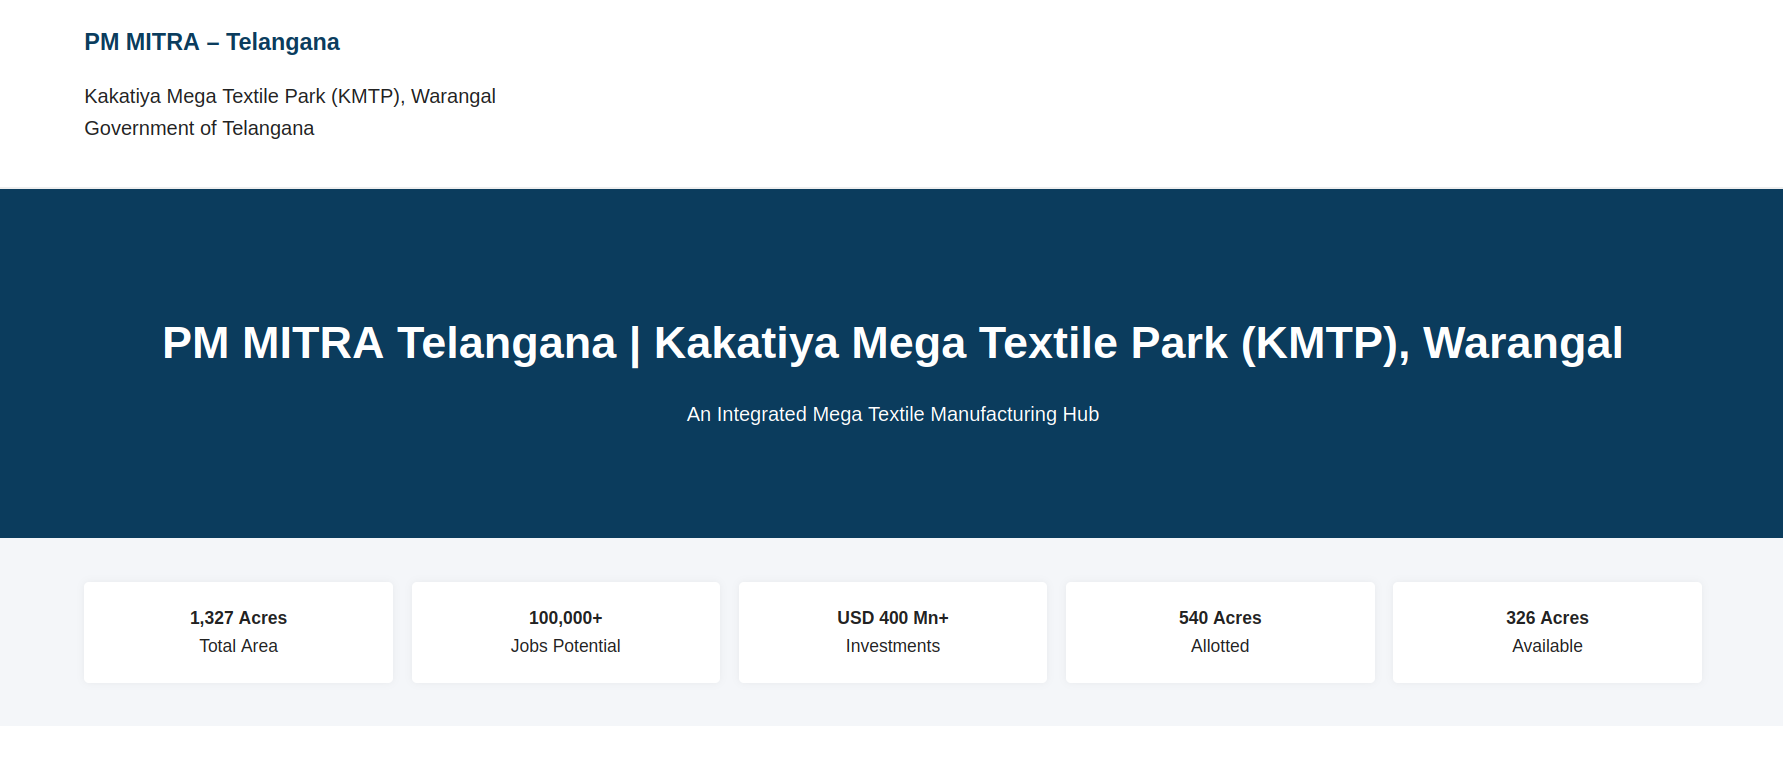The image size is (1783, 764).
Task: Select the Investments label
Action: (x=892, y=646)
